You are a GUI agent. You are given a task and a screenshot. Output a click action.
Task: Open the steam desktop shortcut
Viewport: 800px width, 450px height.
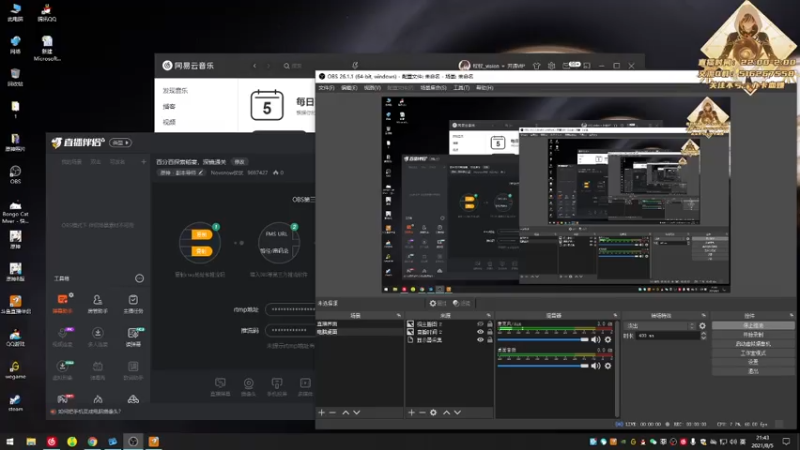[x=15, y=403]
